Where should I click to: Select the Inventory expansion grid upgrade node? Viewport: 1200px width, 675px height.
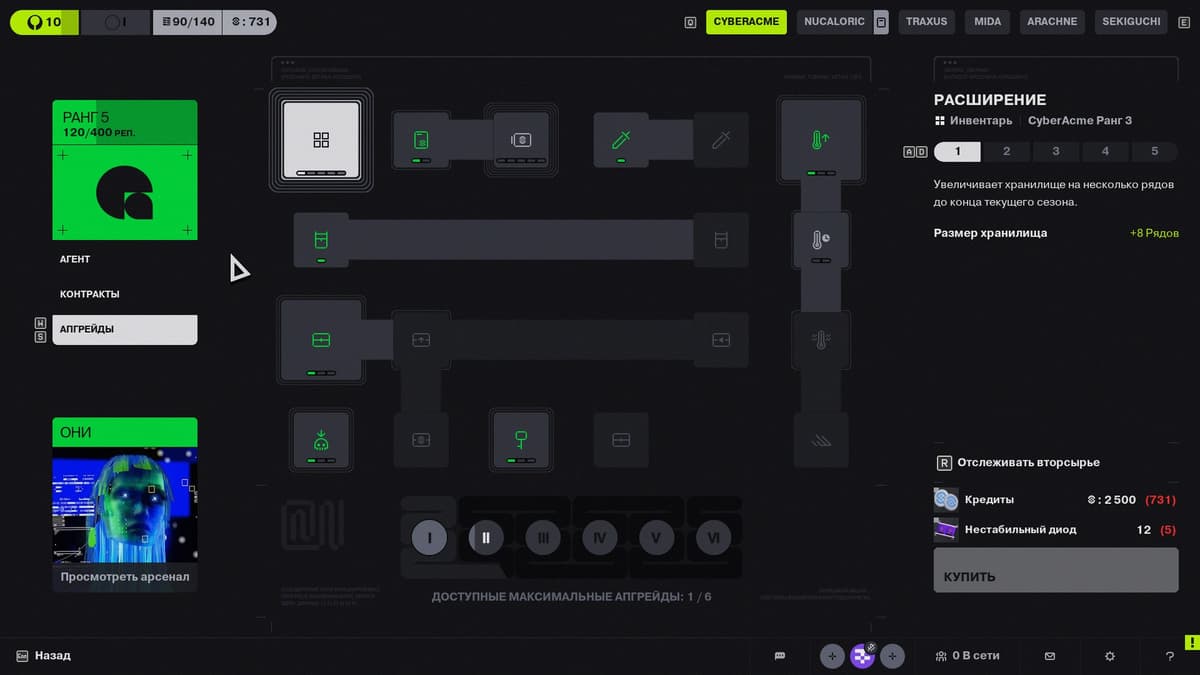pyautogui.click(x=321, y=140)
